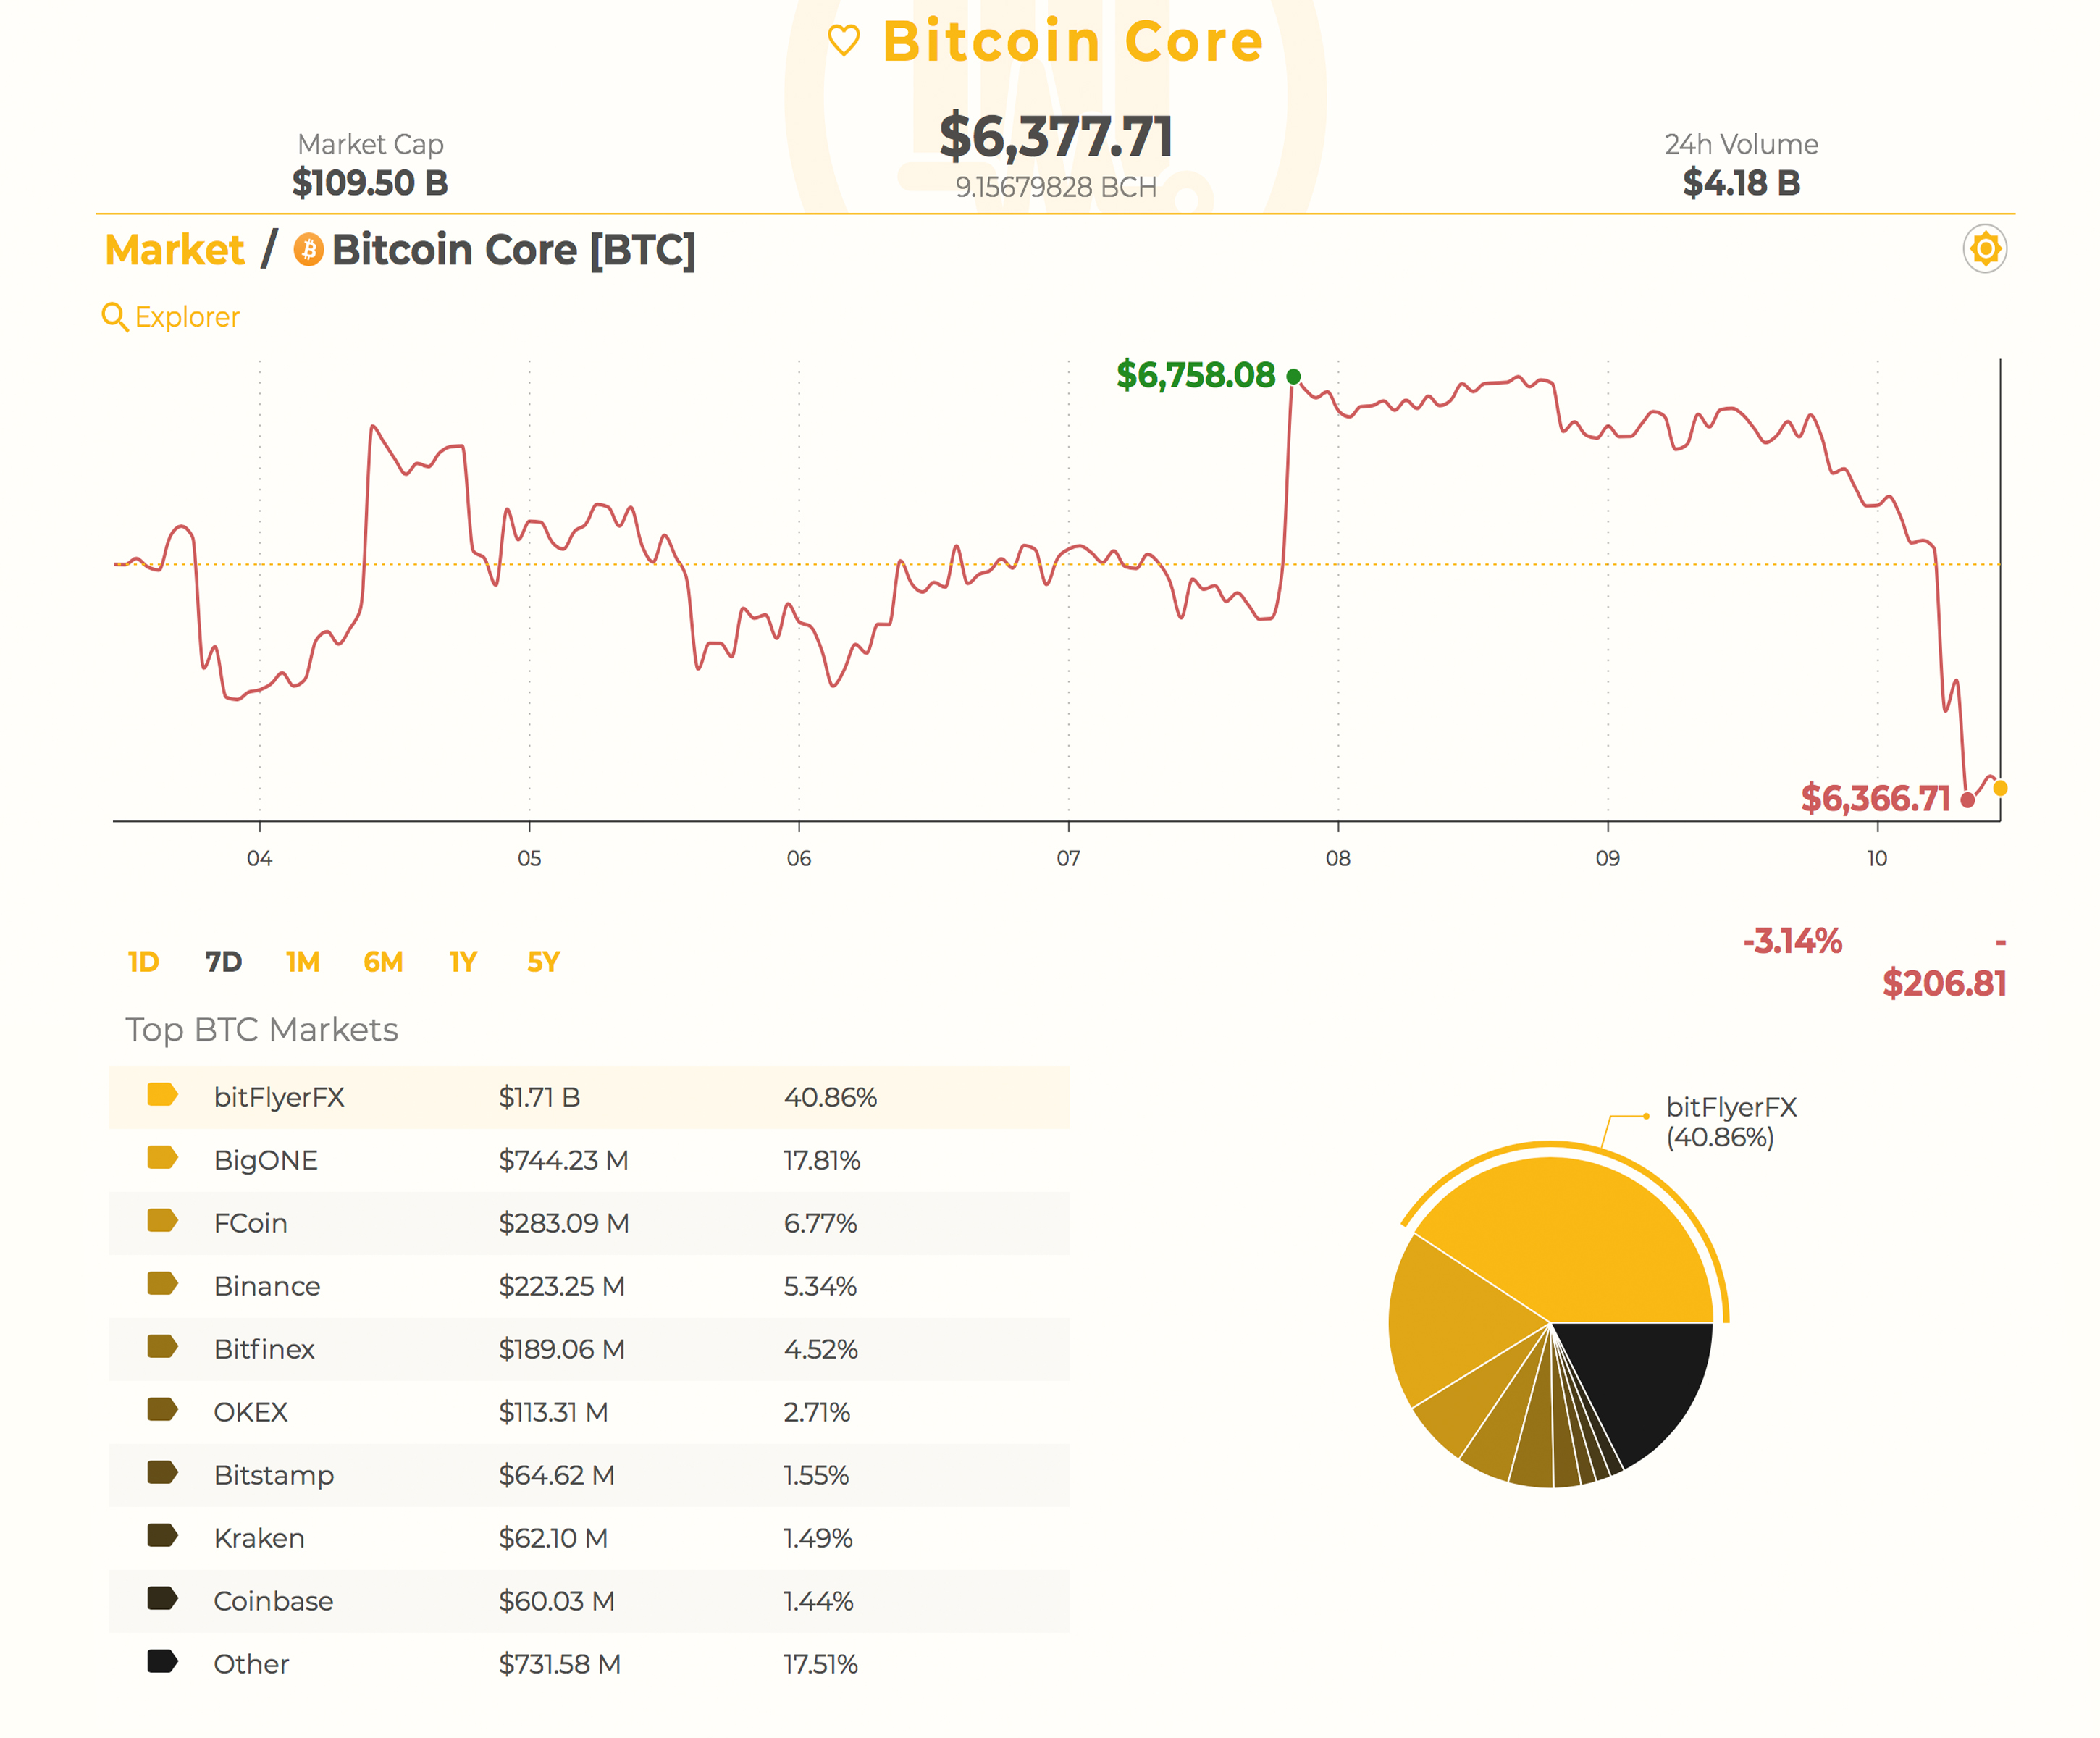Click the heart favorite icon beside Bitcoin Core
The height and width of the screenshot is (1738, 2100).
(x=843, y=41)
